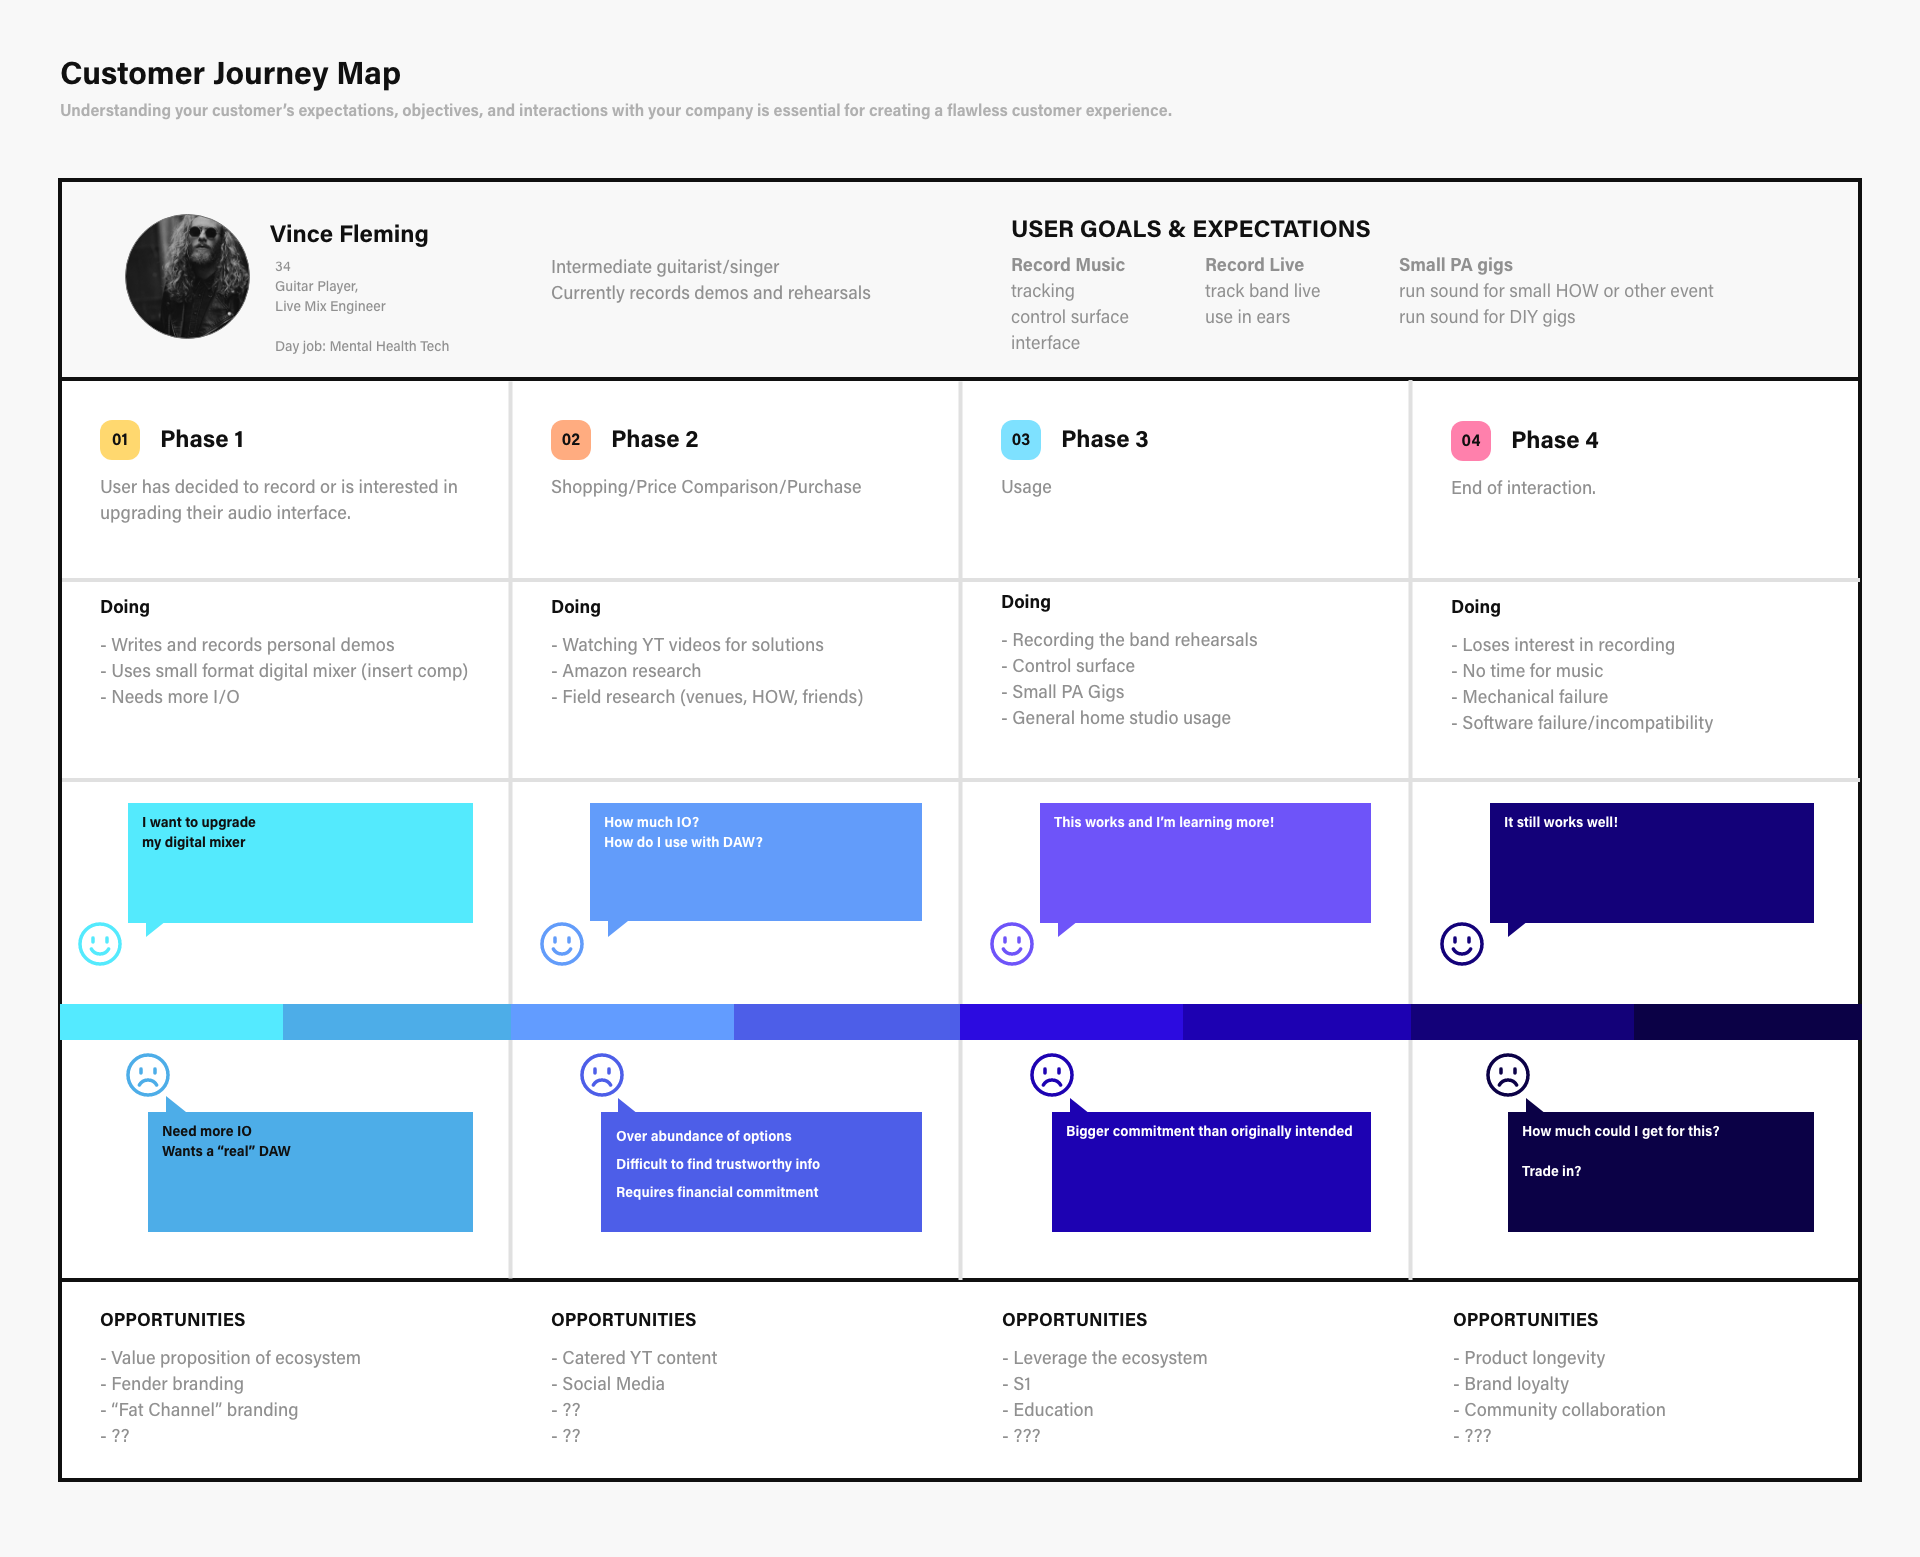This screenshot has width=1920, height=1557.
Task: Select the blue 03 phase badge
Action: coord(1021,440)
